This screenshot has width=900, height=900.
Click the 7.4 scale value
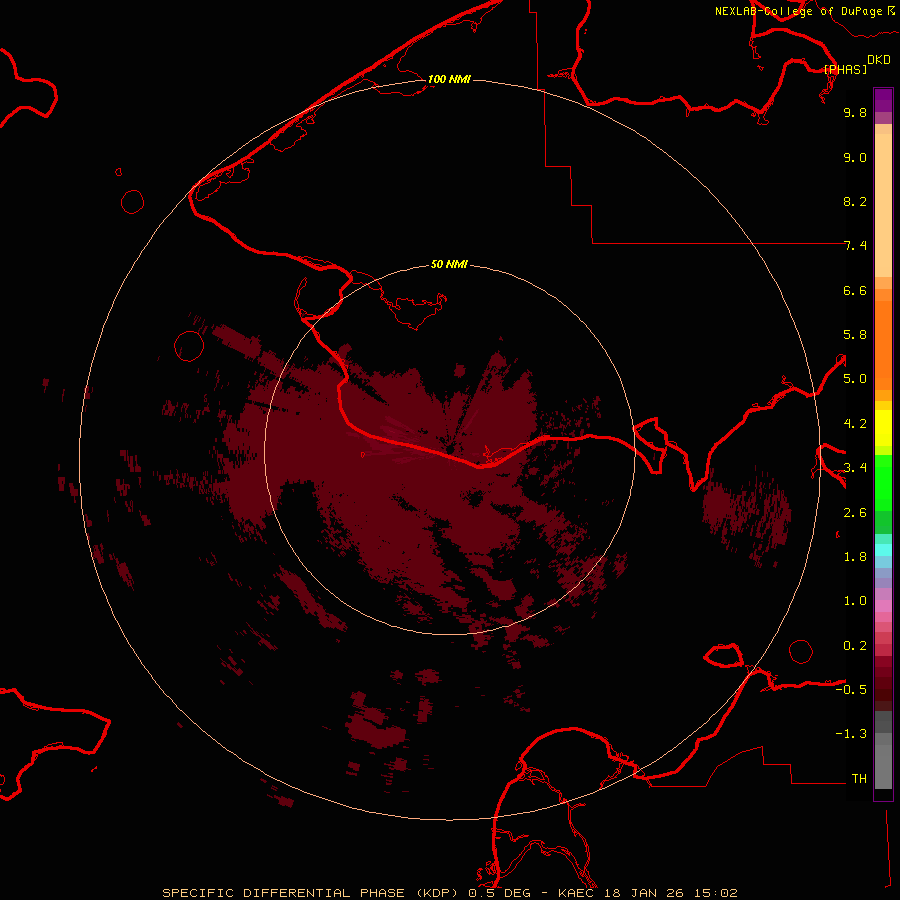tap(855, 246)
